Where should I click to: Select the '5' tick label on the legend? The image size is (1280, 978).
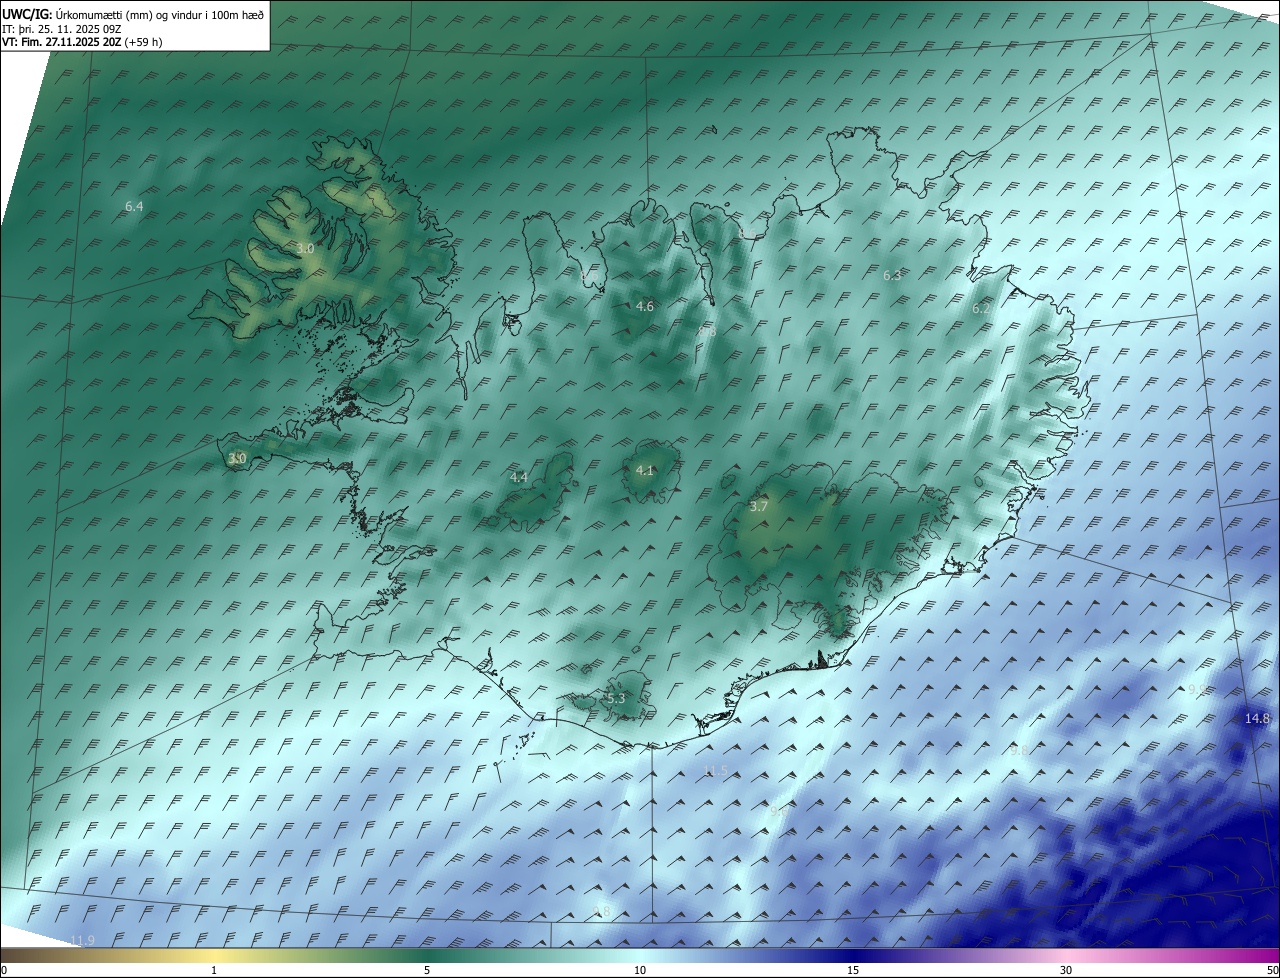(427, 970)
